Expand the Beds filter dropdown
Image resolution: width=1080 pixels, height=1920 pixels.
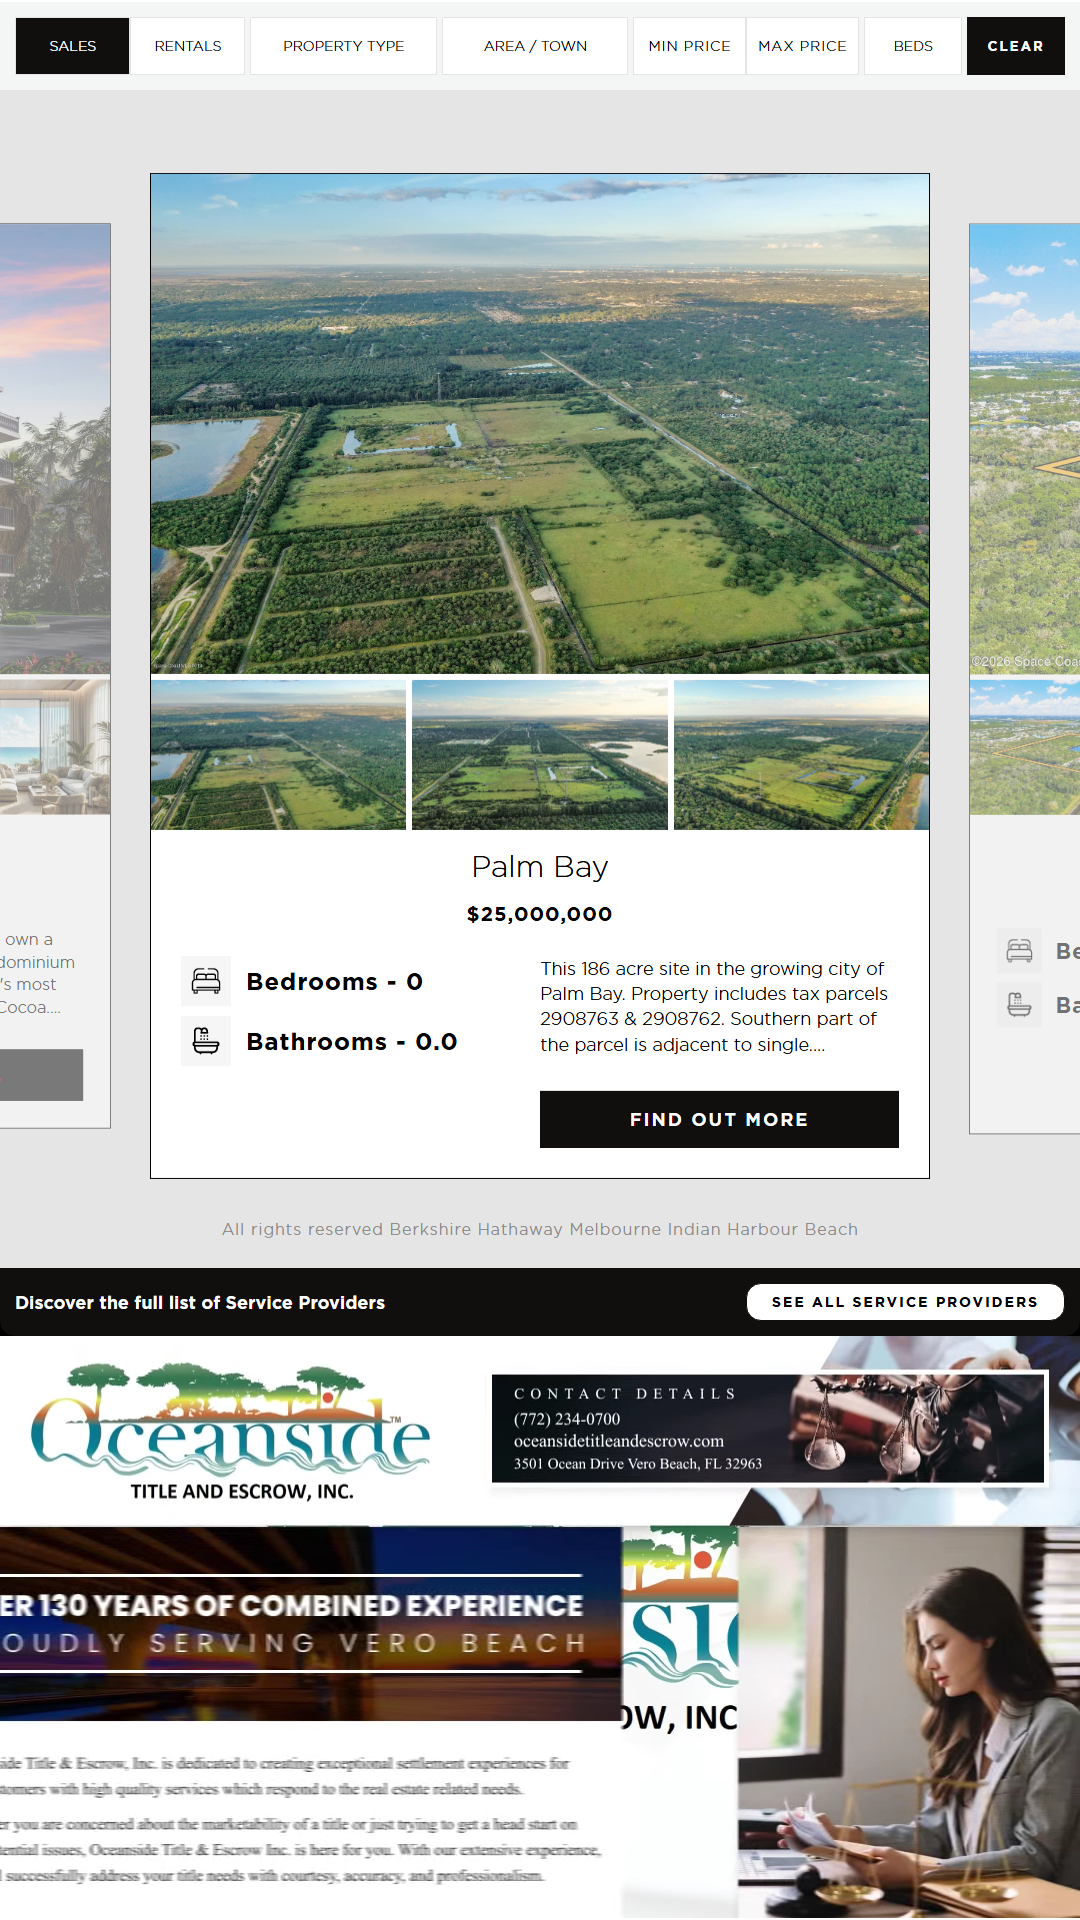click(x=912, y=46)
